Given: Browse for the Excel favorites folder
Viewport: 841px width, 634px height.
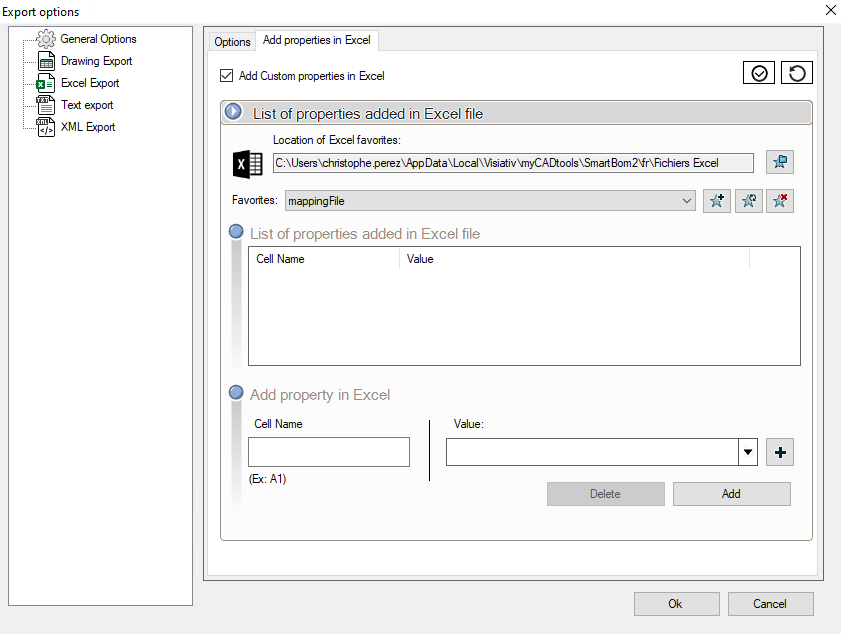Looking at the screenshot, I should pos(780,163).
